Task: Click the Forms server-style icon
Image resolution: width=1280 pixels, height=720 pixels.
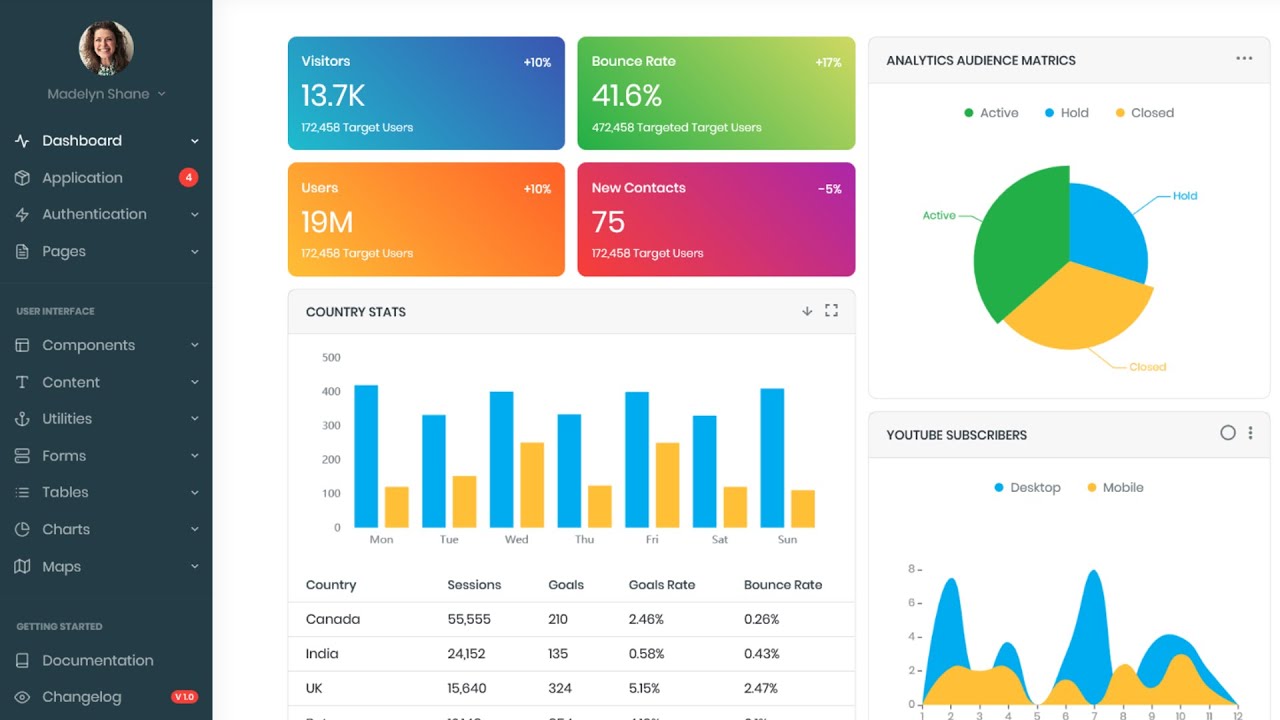Action: click(22, 456)
